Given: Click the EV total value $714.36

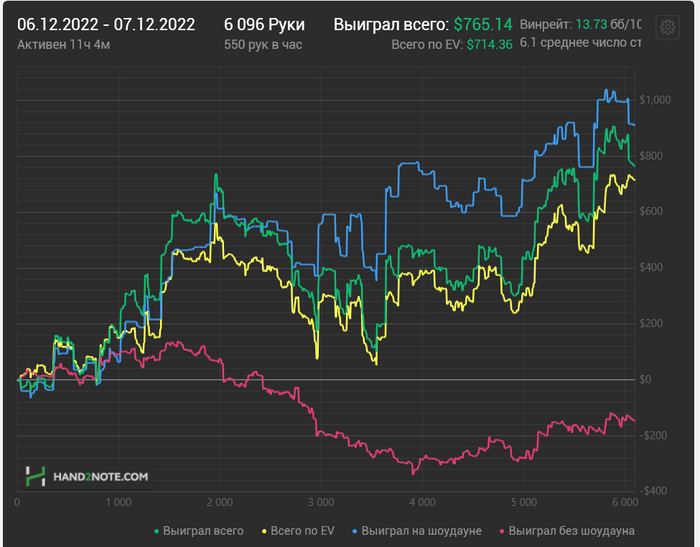Looking at the screenshot, I should click(490, 45).
